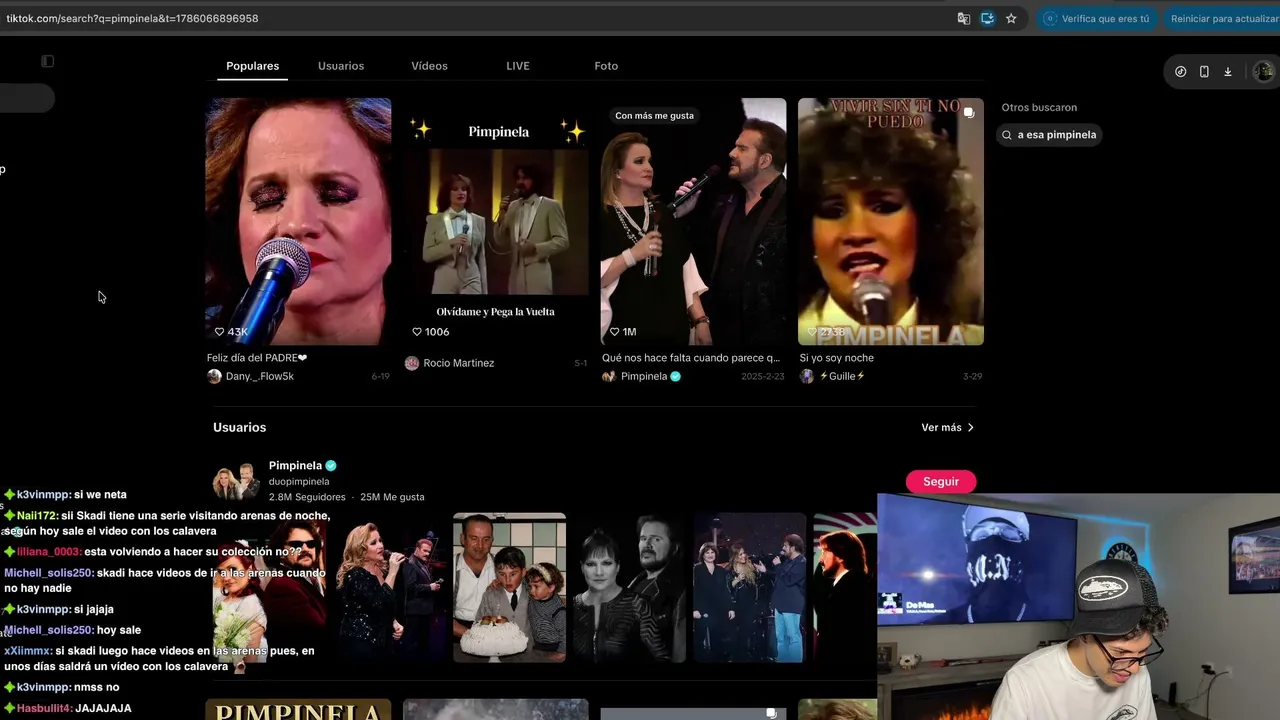Screen dimensions: 1280x720
Task: Open the black-and-white duo portrait thumbnail
Action: (x=629, y=588)
